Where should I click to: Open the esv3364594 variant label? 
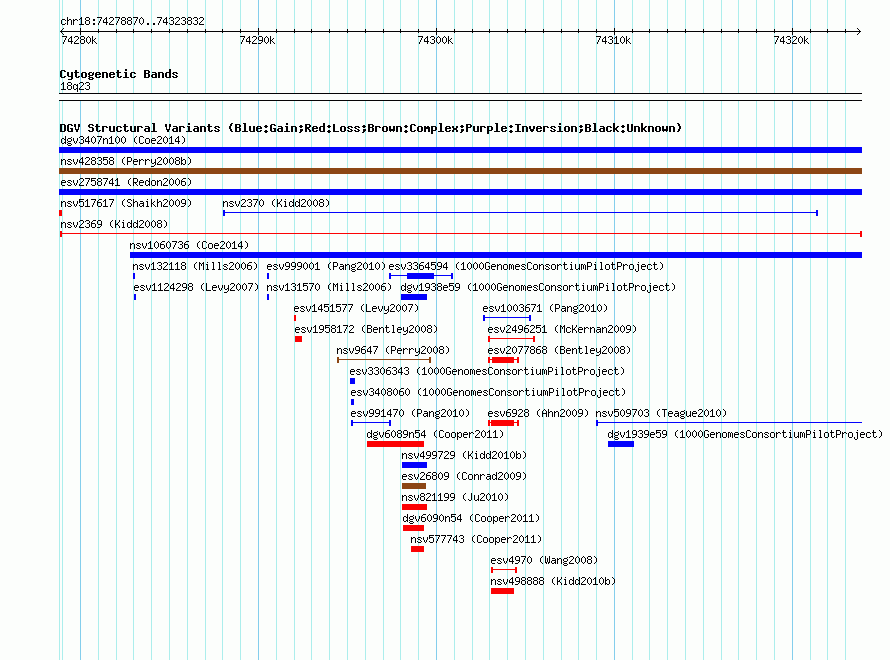click(x=526, y=266)
